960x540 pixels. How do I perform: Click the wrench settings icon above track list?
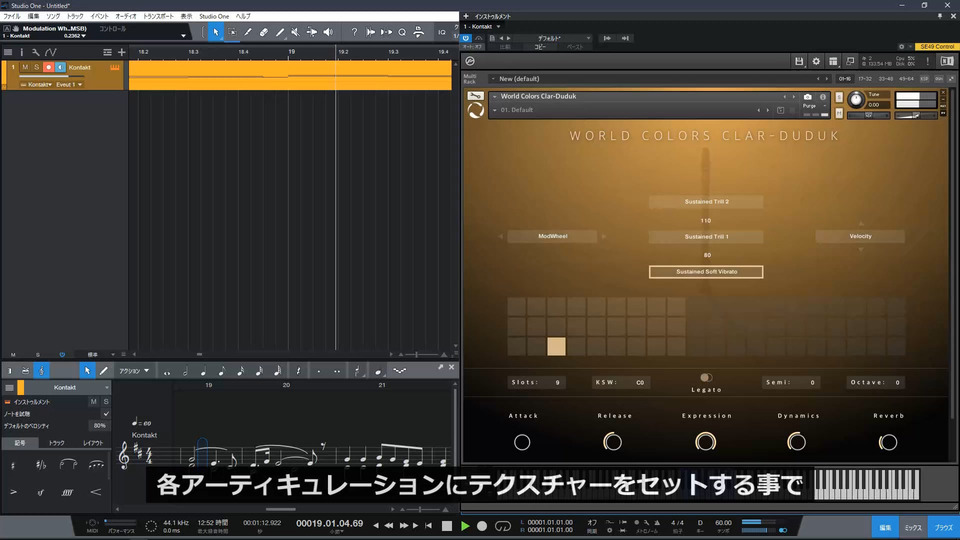pyautogui.click(x=36, y=52)
